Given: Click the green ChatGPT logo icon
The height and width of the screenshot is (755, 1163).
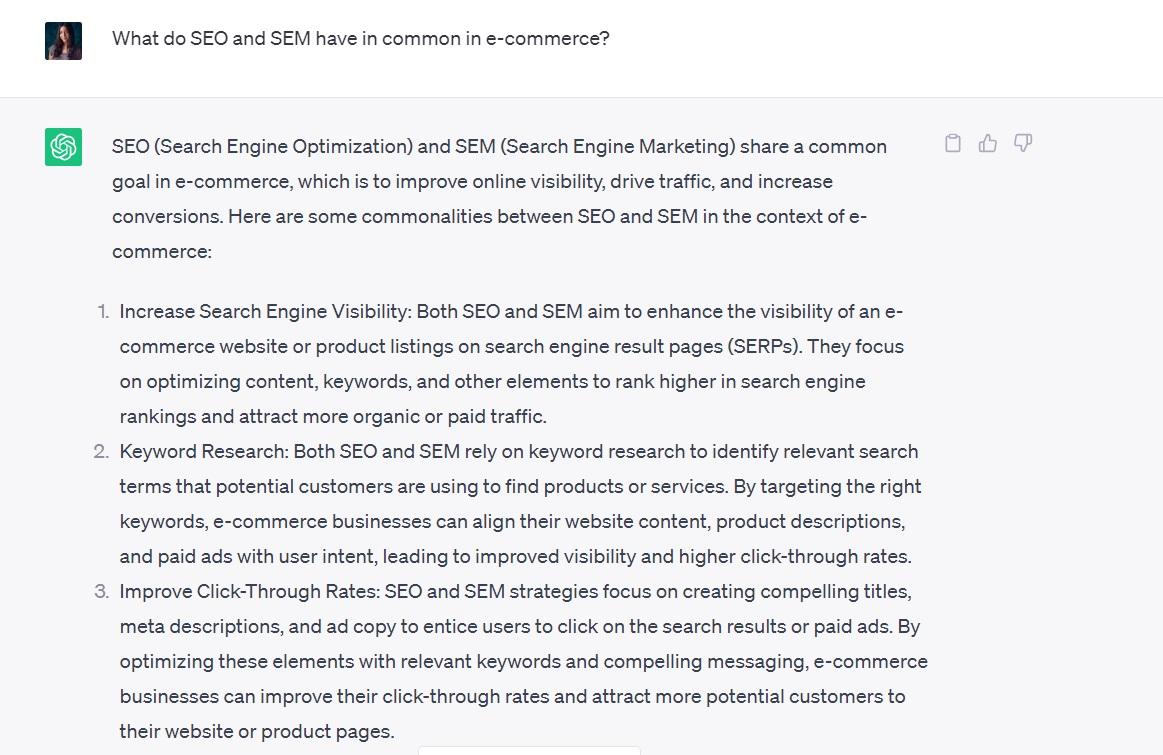Looking at the screenshot, I should pos(63,146).
